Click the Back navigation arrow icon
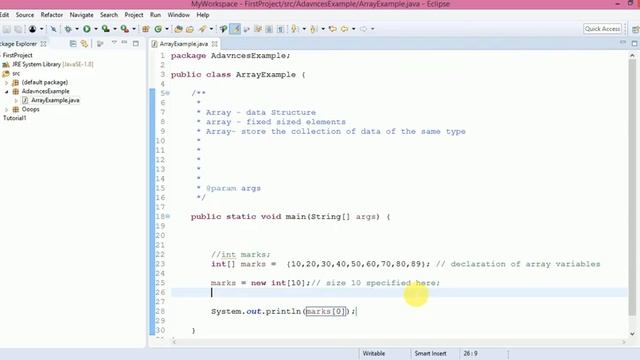Image resolution: width=640 pixels, height=360 pixels. [x=345, y=29]
